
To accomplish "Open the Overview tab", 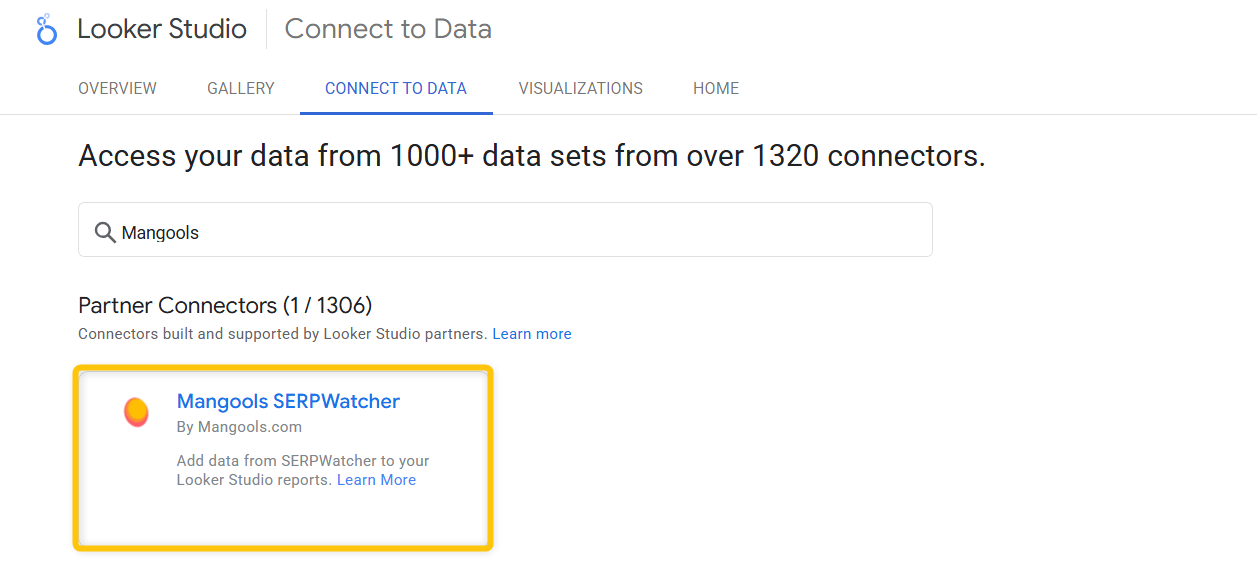I will click(x=117, y=88).
